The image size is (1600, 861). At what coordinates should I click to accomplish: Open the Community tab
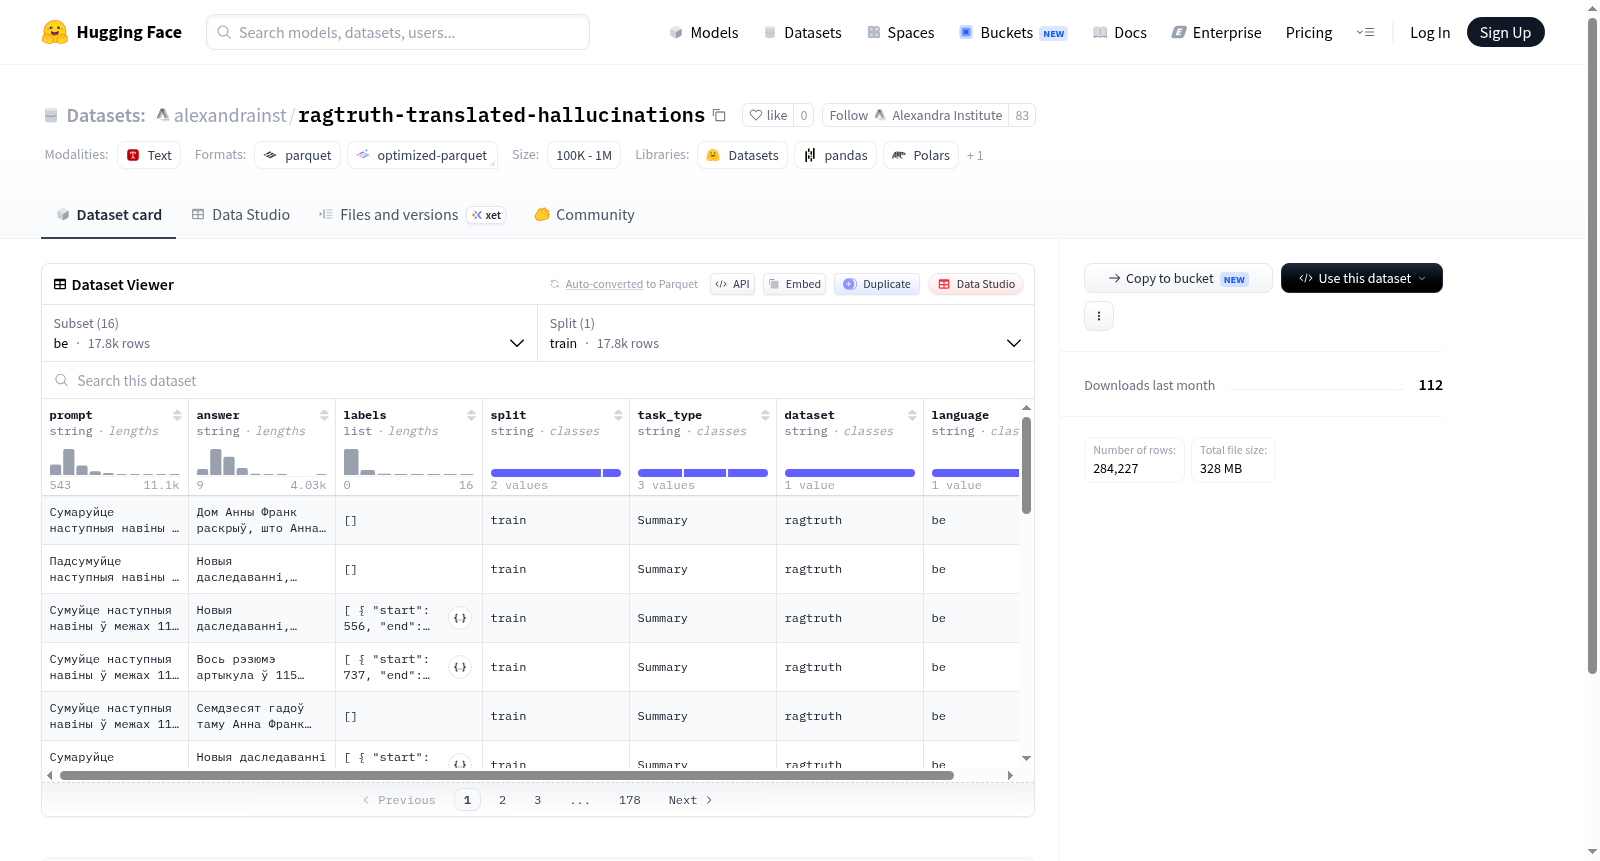coord(584,215)
